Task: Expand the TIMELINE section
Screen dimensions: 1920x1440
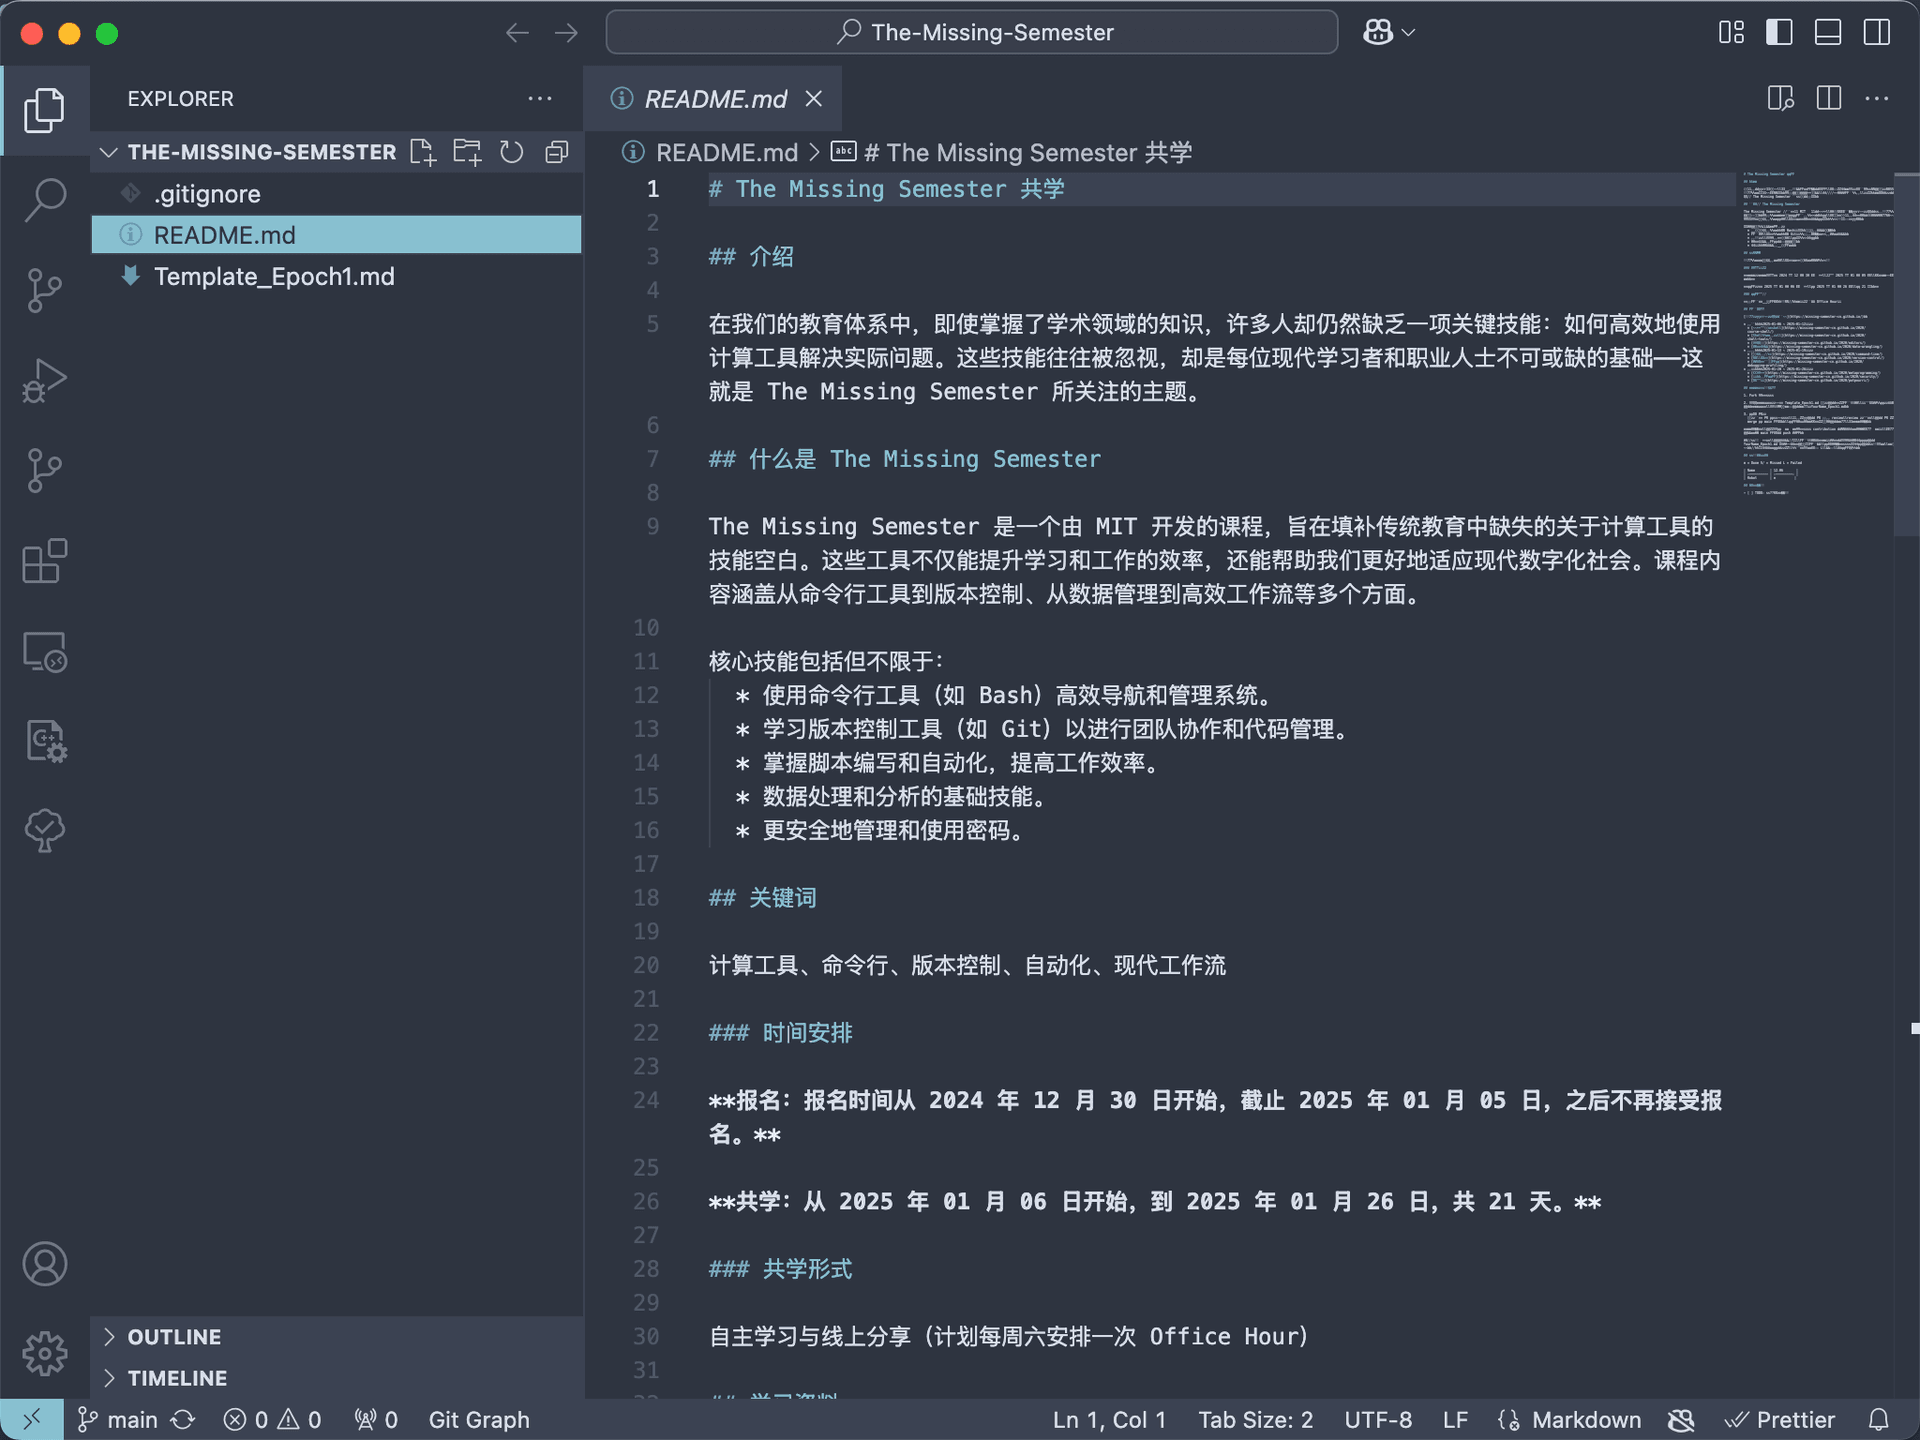Action: [177, 1378]
